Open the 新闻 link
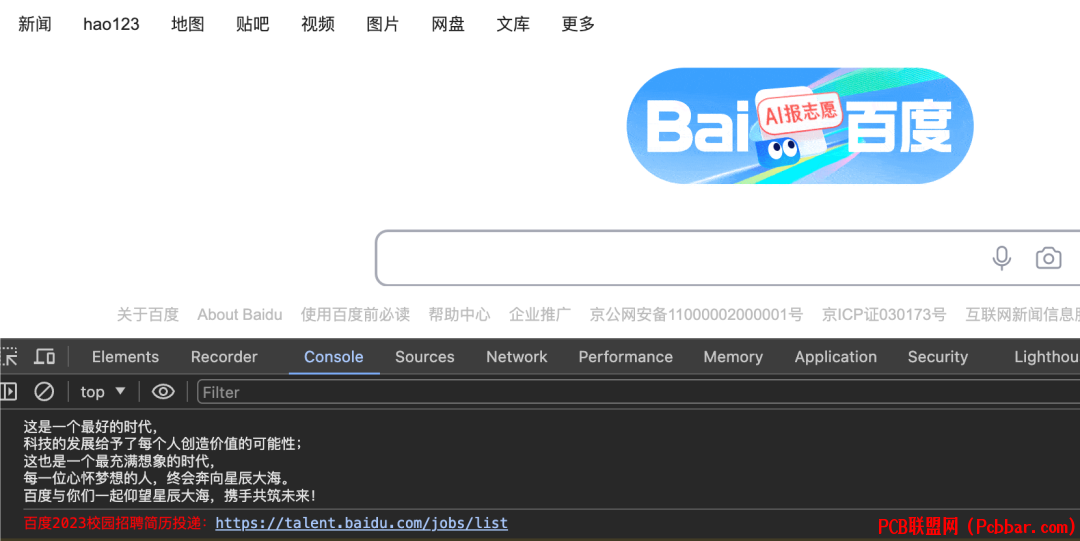This screenshot has height=541, width=1080. coord(34,24)
